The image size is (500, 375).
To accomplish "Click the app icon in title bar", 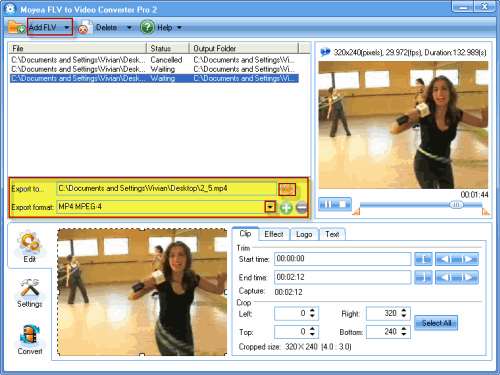I will pyautogui.click(x=10, y=9).
